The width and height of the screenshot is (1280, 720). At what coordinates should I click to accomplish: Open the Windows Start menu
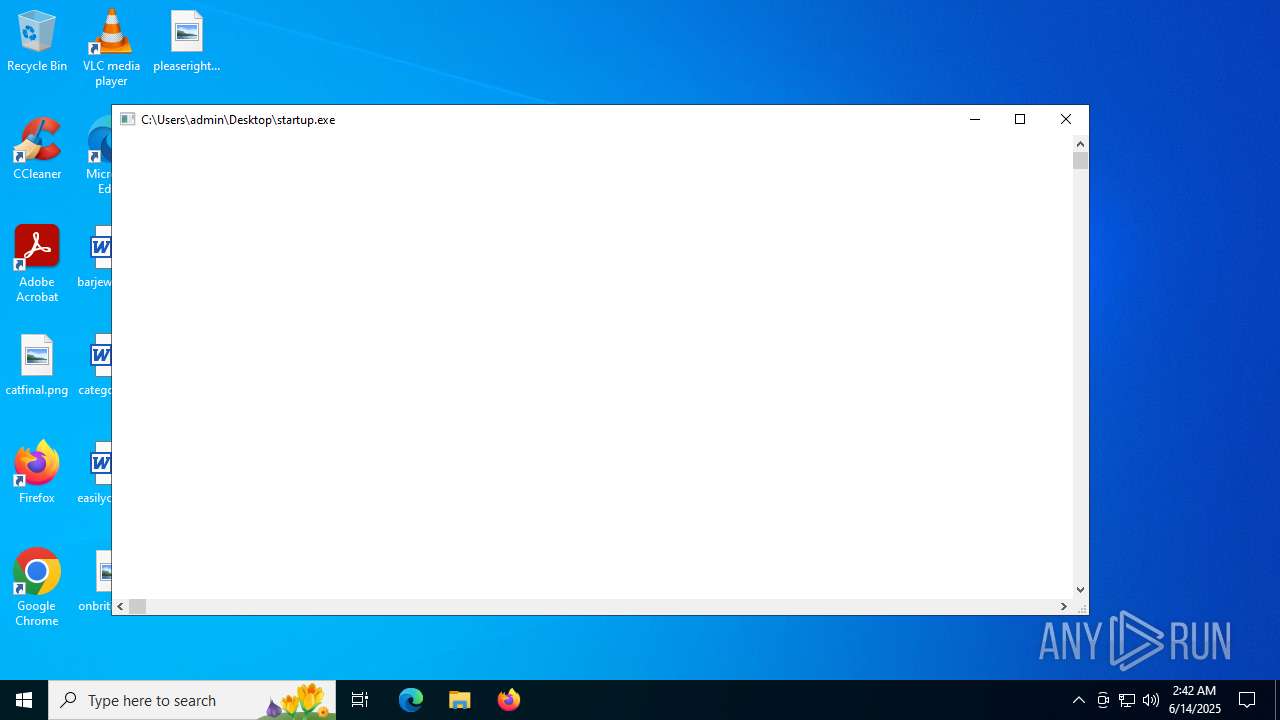24,700
